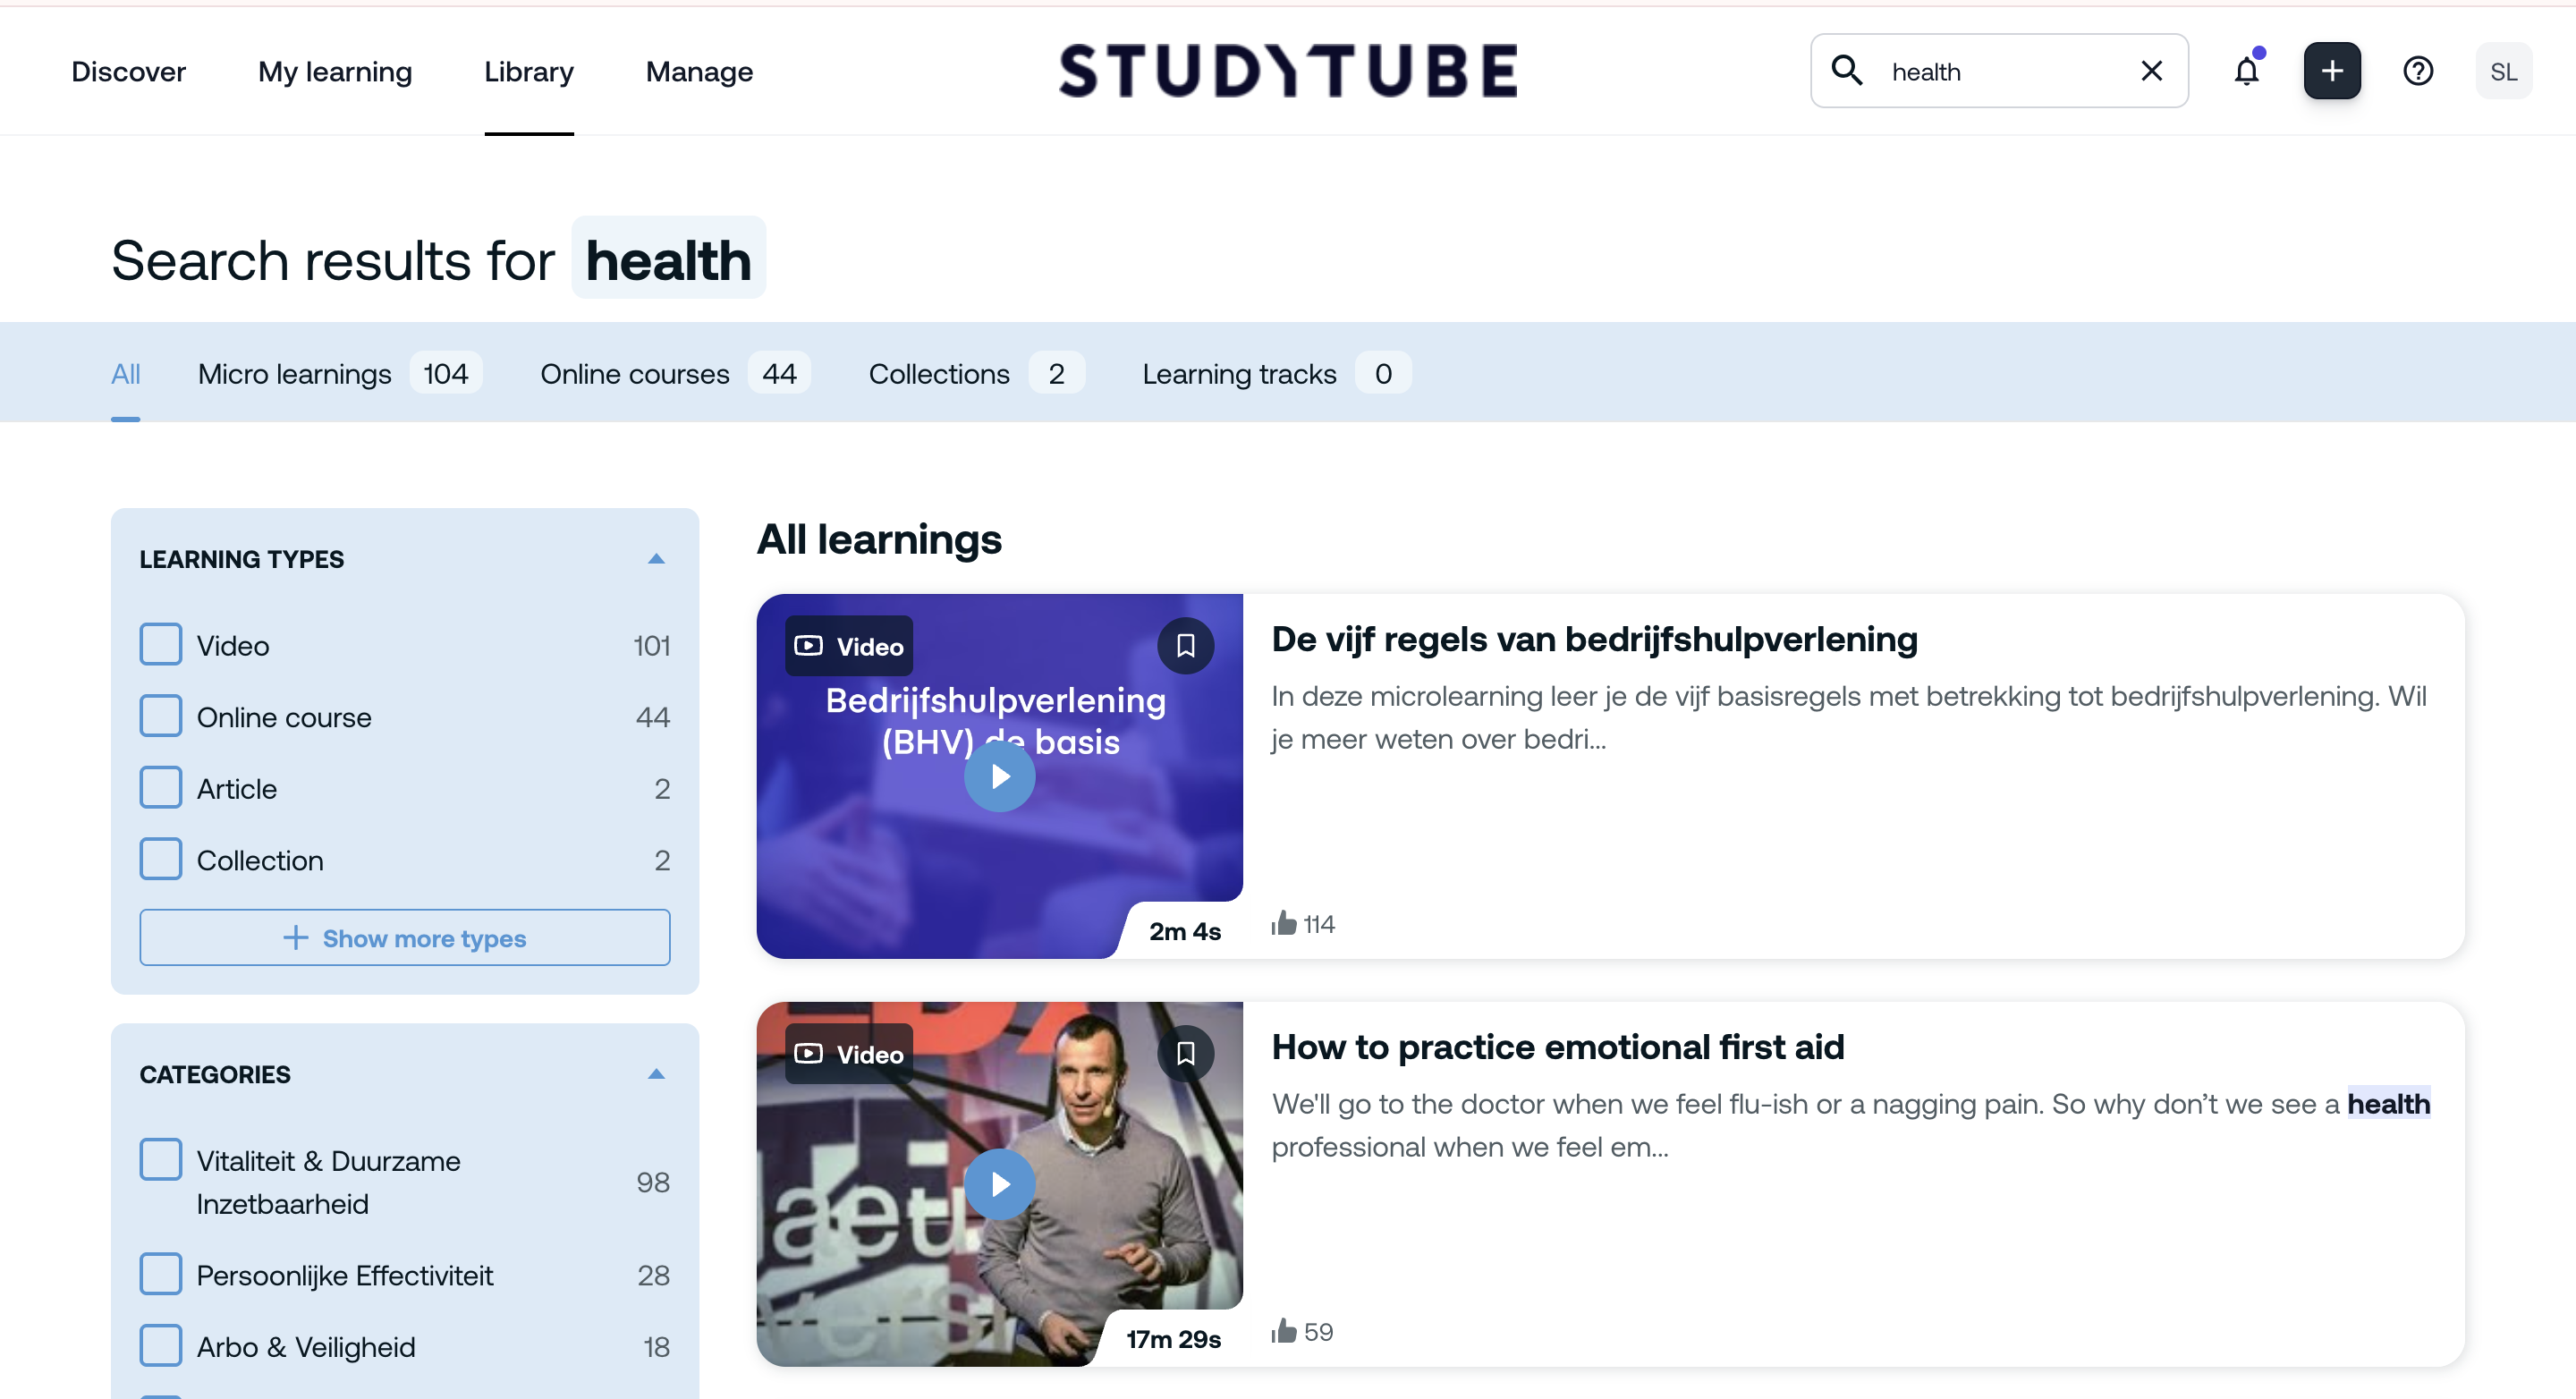This screenshot has height=1399, width=2576.
Task: Collapse the Learning Types panel
Action: (656, 559)
